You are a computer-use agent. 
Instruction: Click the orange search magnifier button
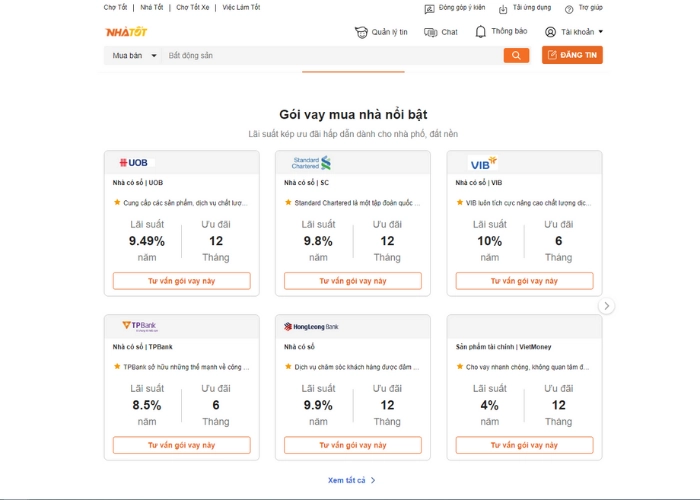(x=516, y=55)
